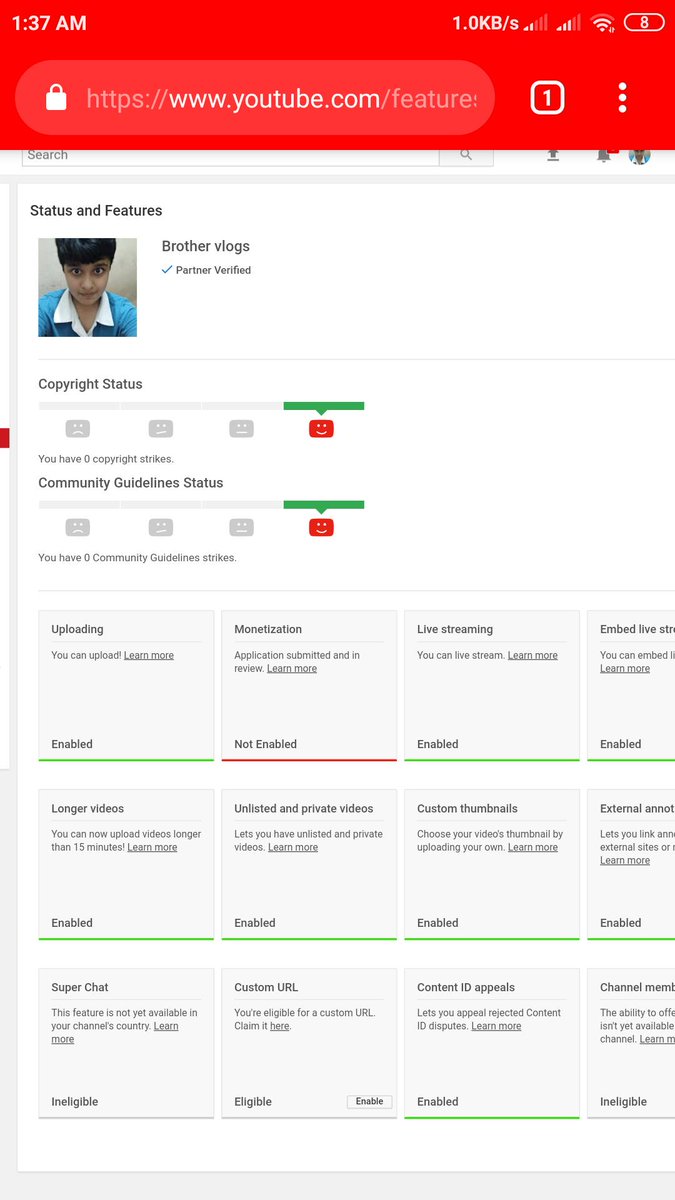Click the second grey face under Copyright Status
The height and width of the screenshot is (1200, 675).
pos(160,429)
